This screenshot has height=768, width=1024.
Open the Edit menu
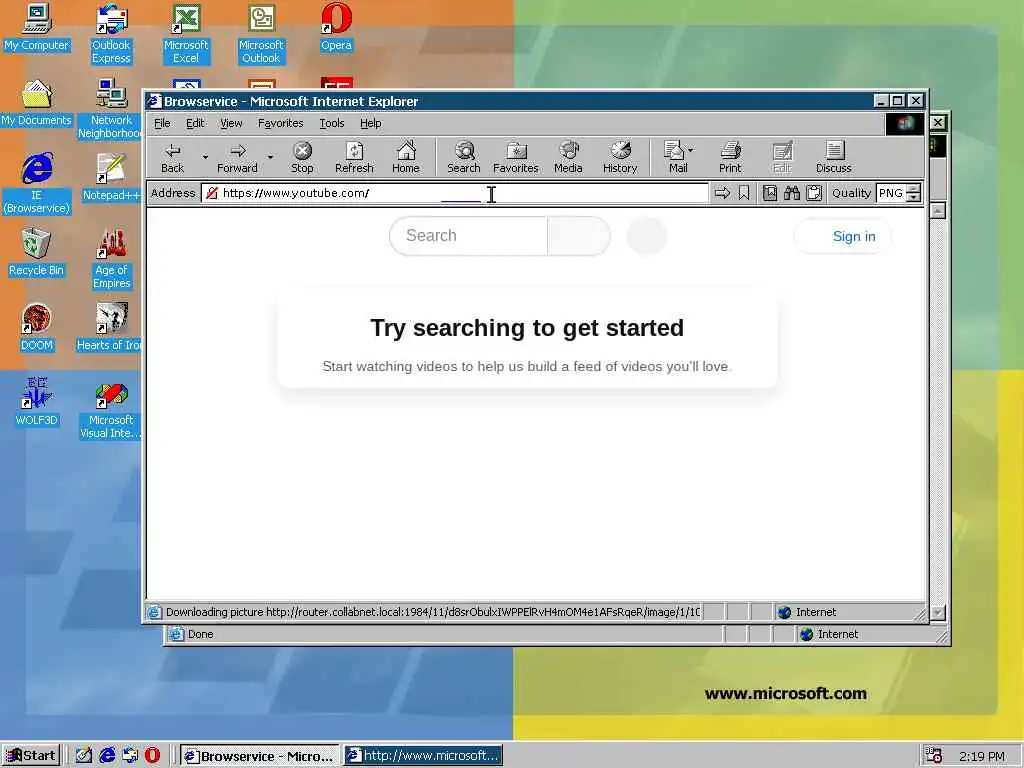pyautogui.click(x=195, y=123)
